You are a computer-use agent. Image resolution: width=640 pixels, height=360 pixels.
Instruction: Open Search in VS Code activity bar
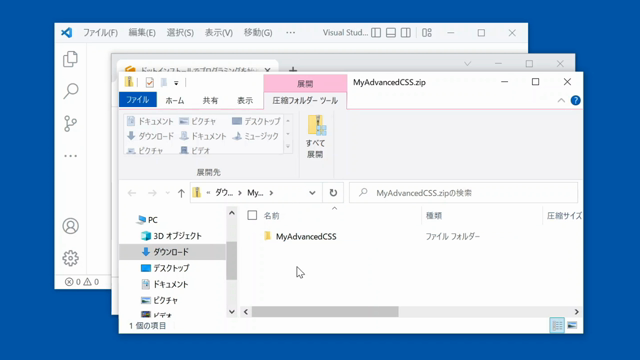[71, 91]
